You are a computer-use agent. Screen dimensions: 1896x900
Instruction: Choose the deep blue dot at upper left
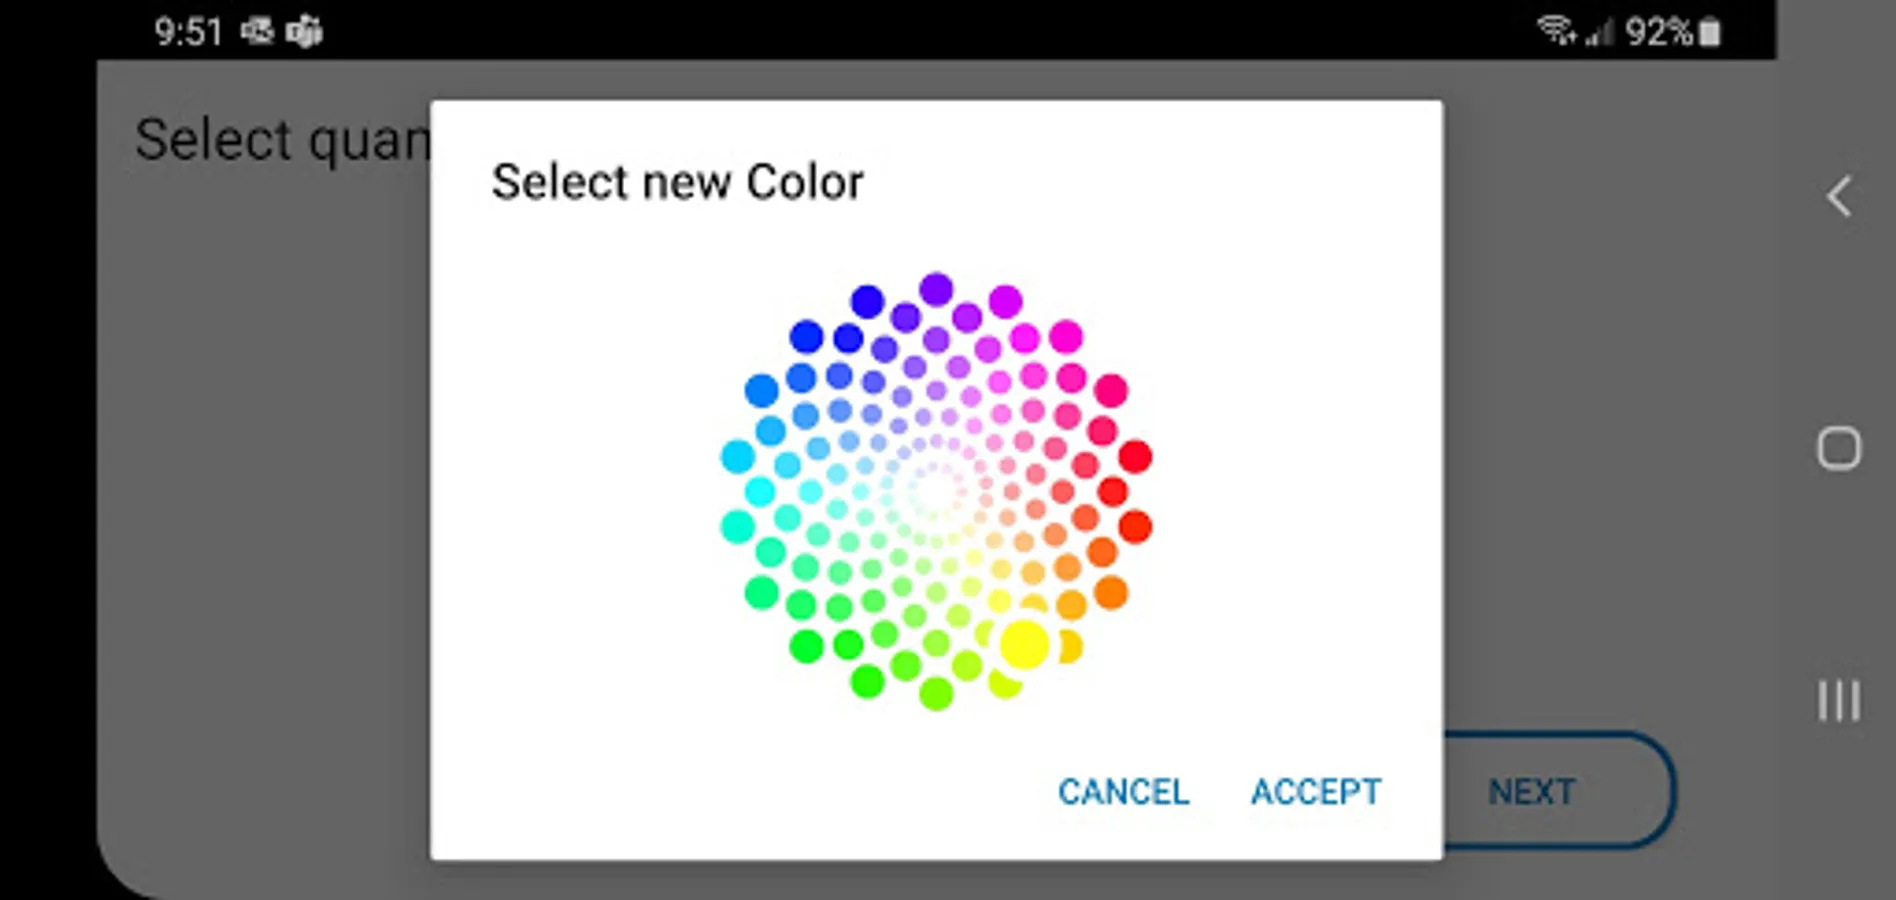[806, 336]
